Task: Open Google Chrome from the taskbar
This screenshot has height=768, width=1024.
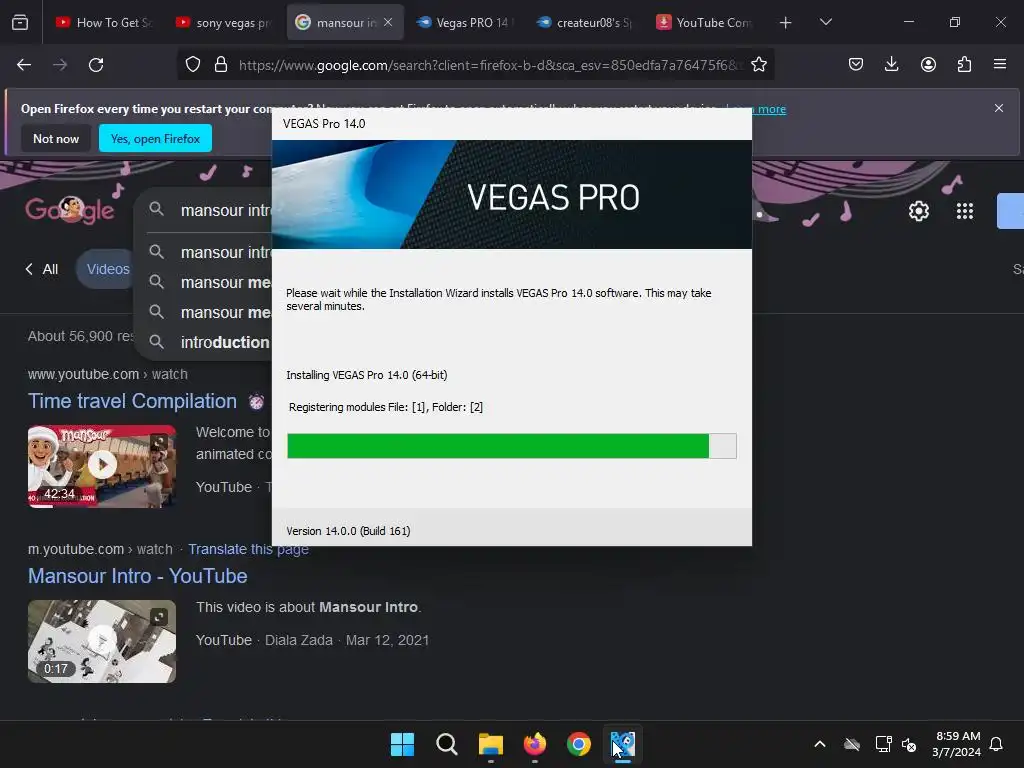Action: point(579,744)
